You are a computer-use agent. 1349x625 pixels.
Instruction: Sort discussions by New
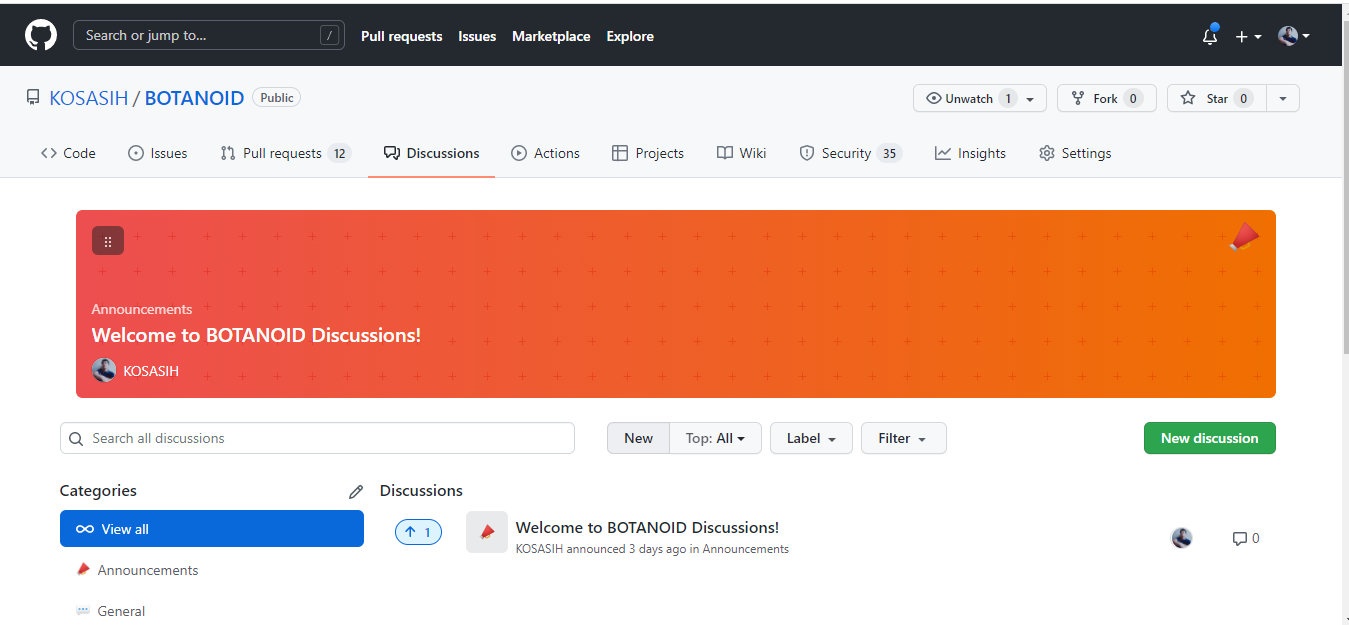(x=638, y=438)
